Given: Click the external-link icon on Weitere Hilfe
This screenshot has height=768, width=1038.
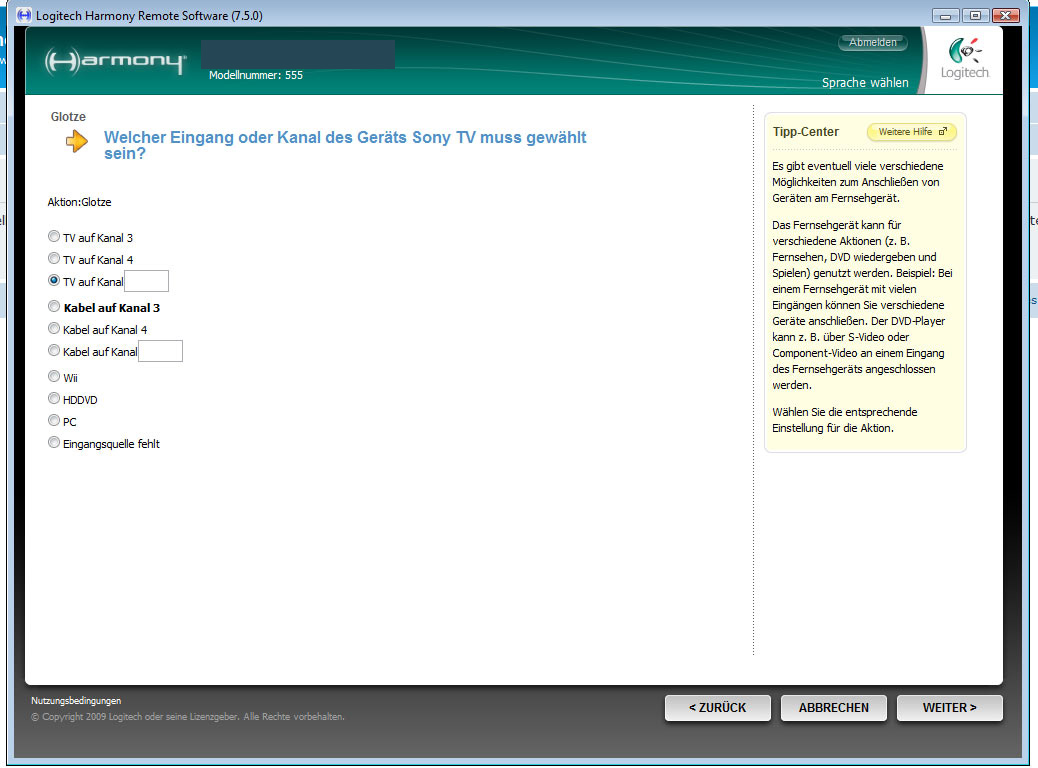Looking at the screenshot, I should (943, 132).
